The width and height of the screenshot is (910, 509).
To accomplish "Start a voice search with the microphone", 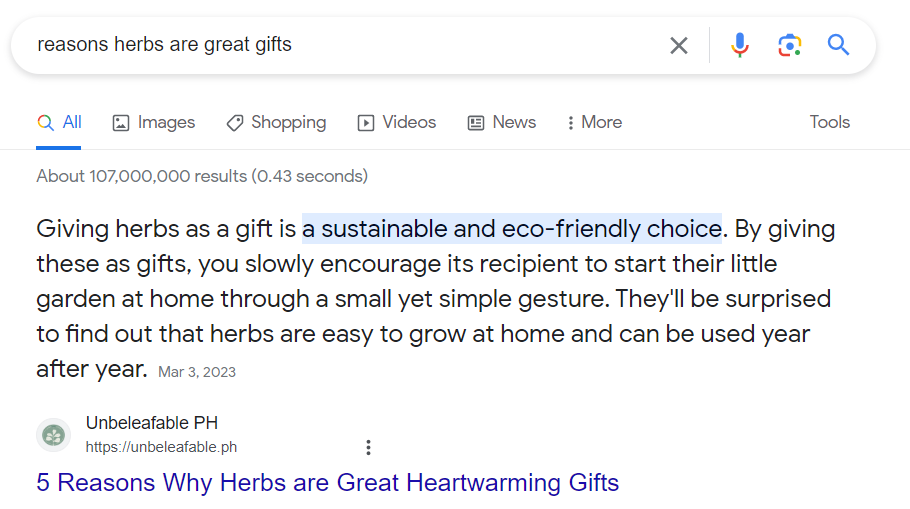I will [x=740, y=45].
